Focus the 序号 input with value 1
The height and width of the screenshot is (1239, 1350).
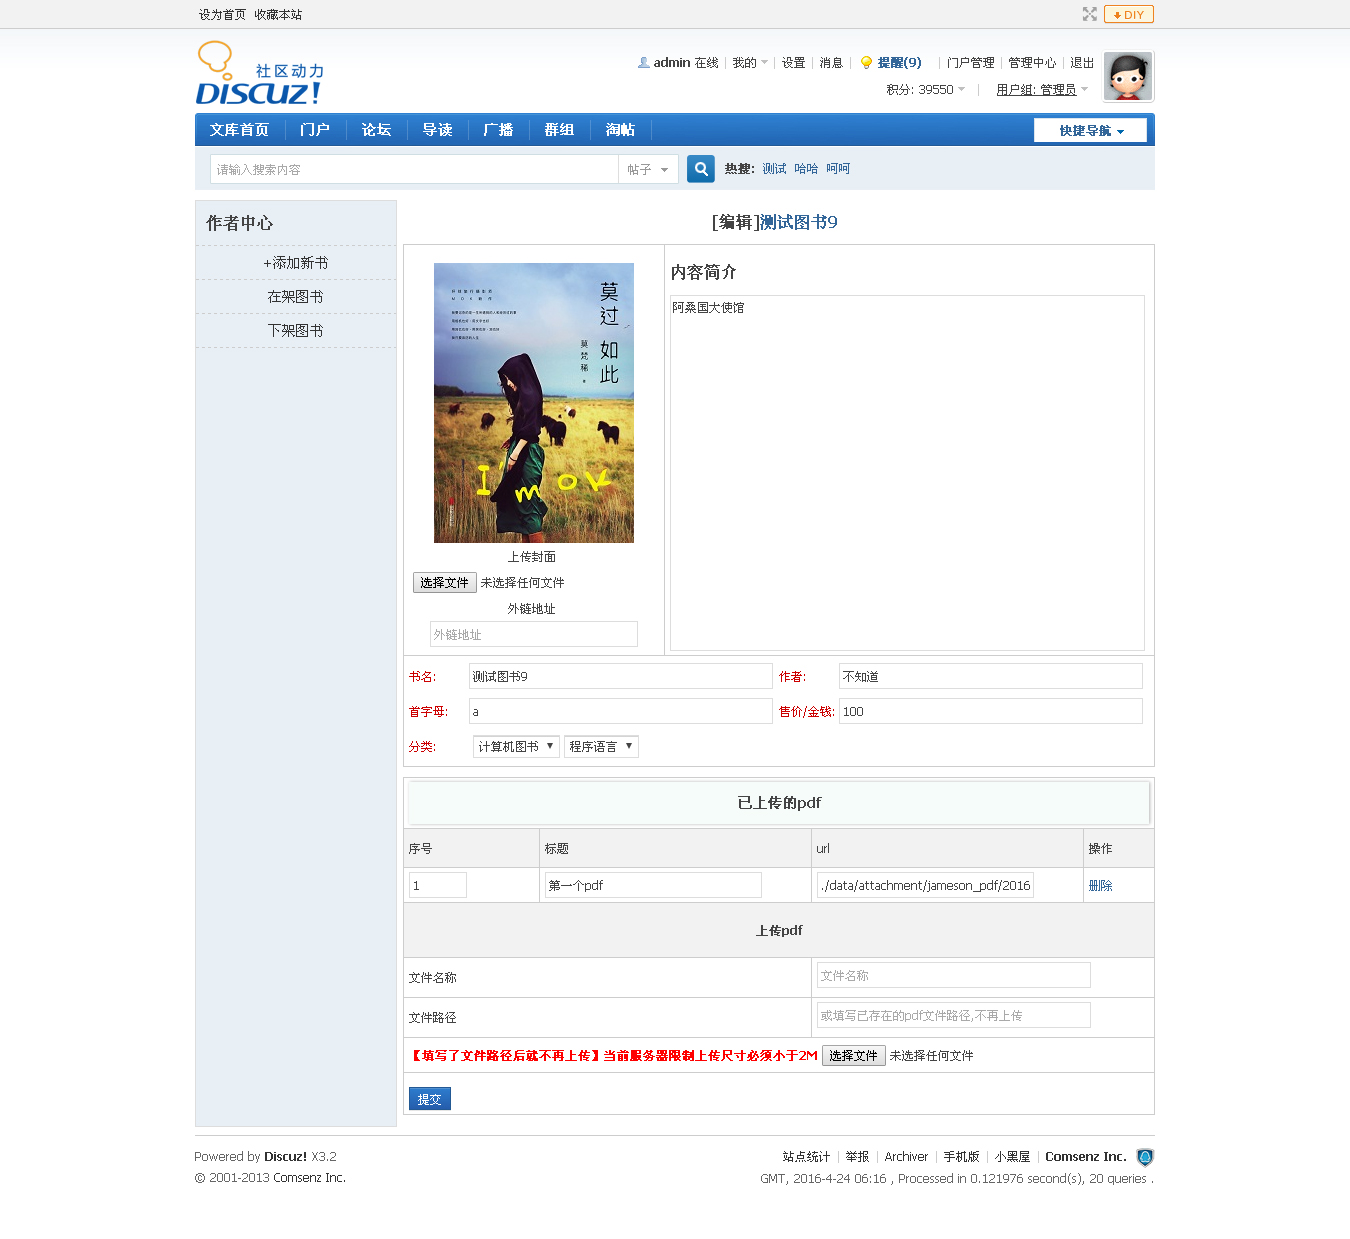[438, 885]
